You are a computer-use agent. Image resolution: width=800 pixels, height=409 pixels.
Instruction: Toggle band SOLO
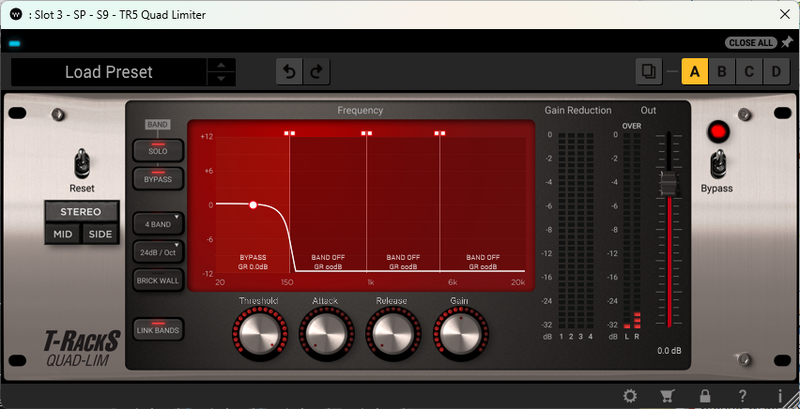click(158, 150)
